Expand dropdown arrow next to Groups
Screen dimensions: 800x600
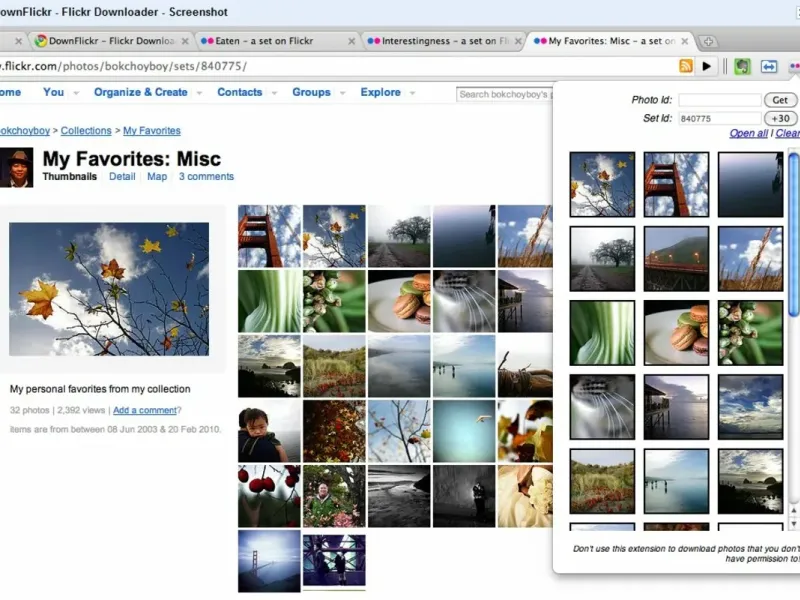(342, 93)
